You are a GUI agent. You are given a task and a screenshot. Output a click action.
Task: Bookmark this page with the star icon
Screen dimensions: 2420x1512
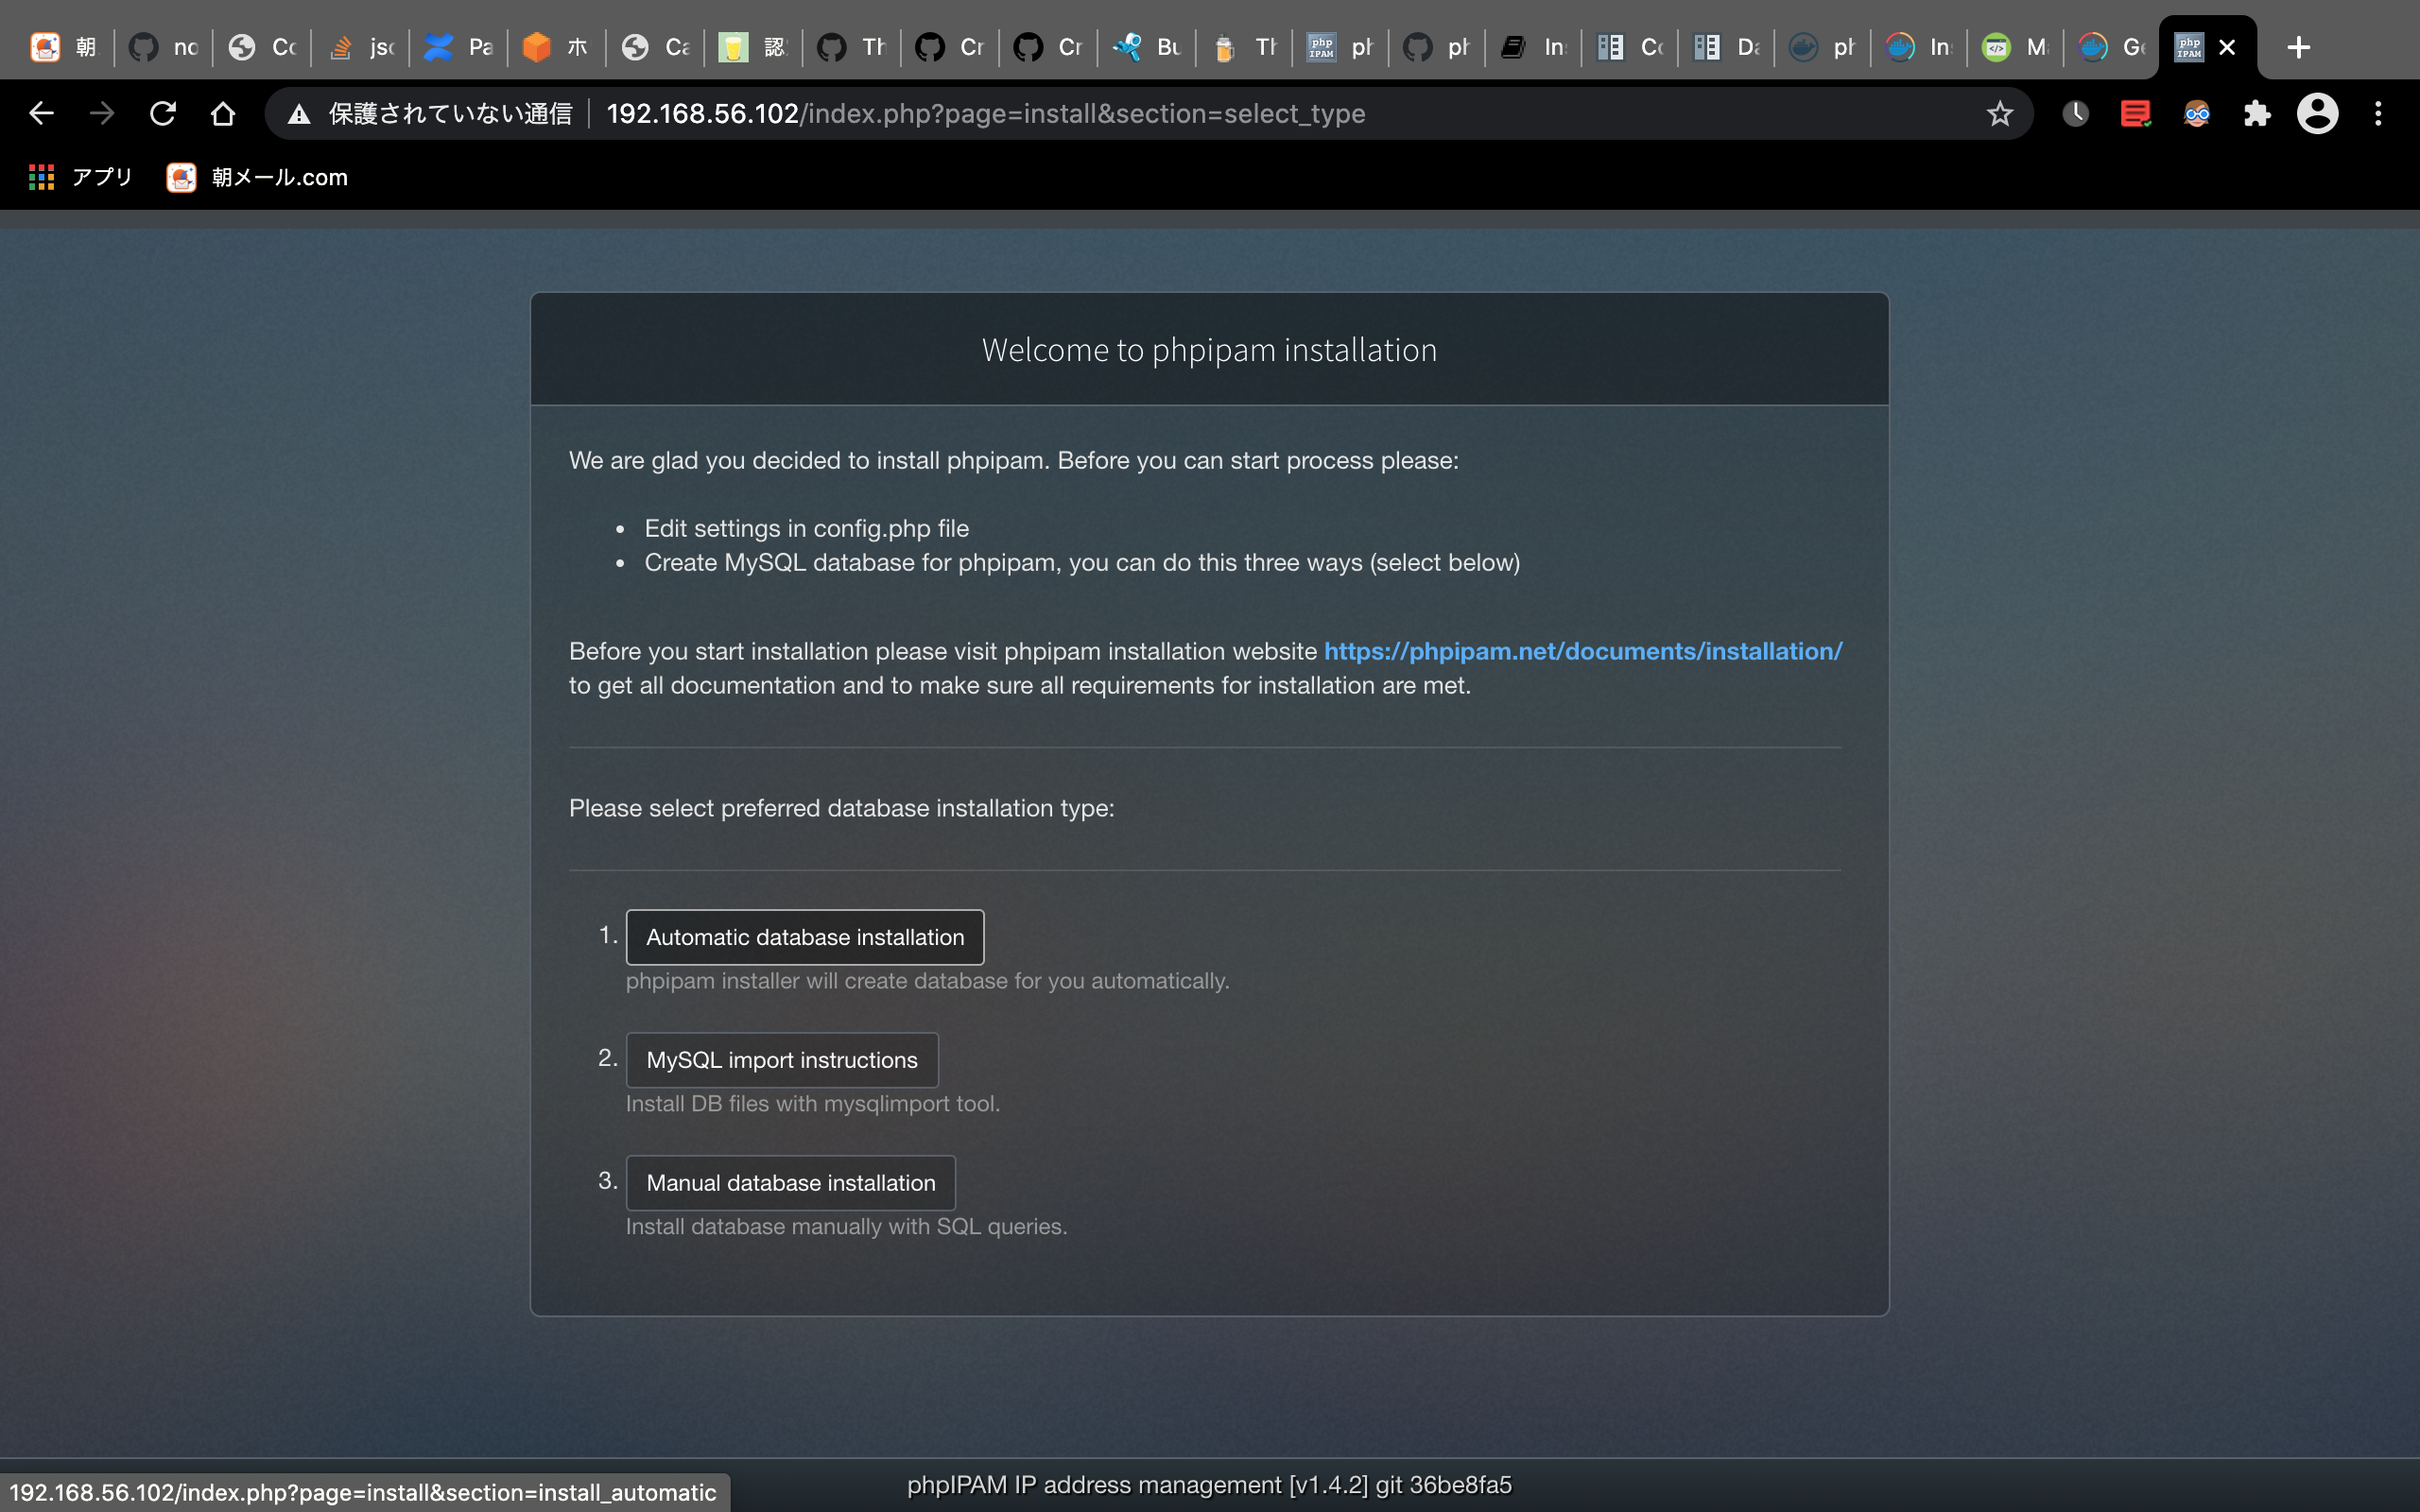[x=1999, y=113]
